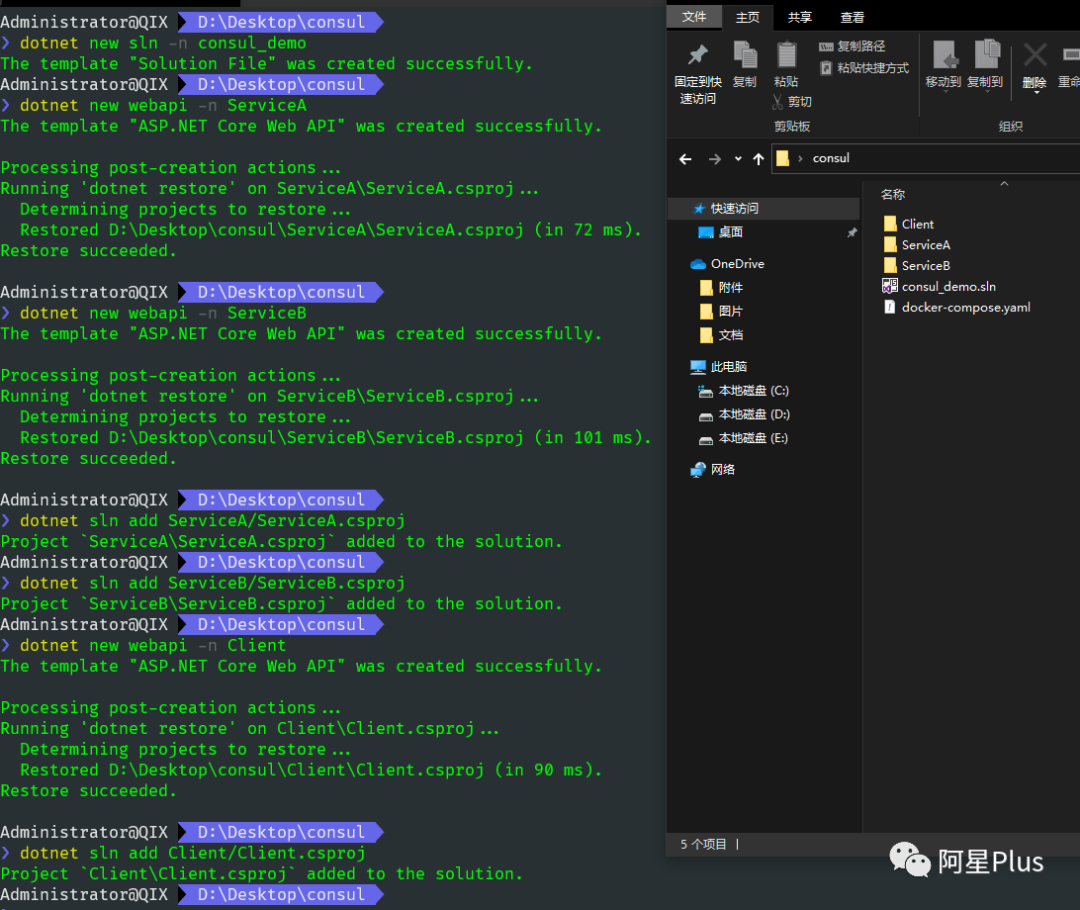
Task: Click the Up one level arrow
Action: click(x=758, y=159)
